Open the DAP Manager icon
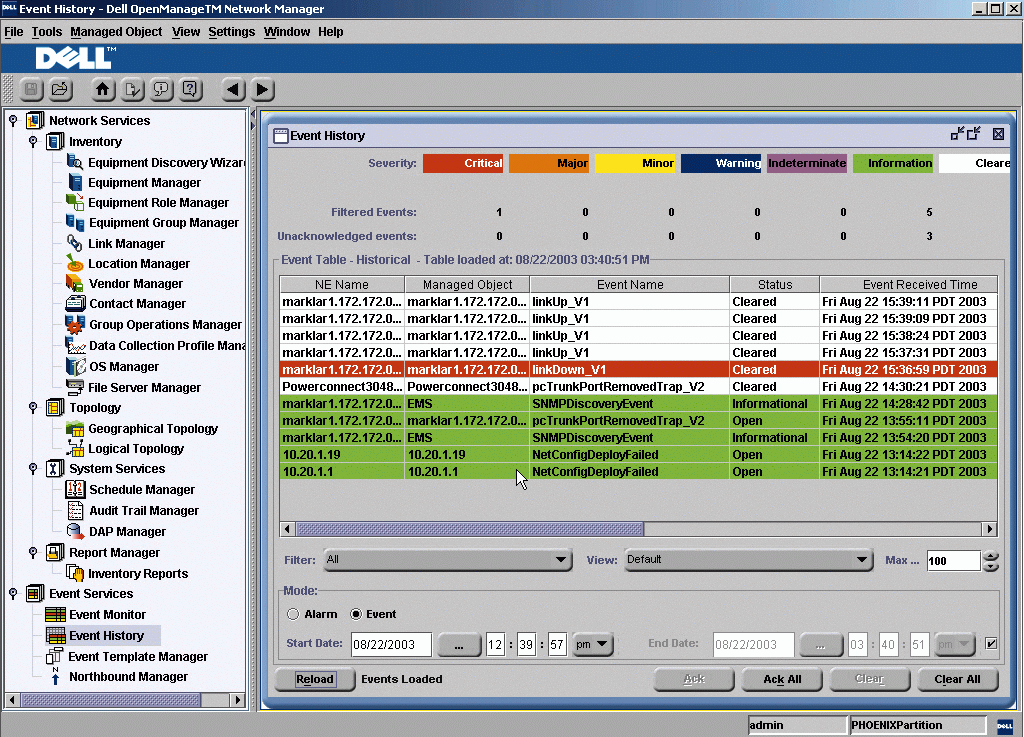Image resolution: width=1024 pixels, height=737 pixels. pyautogui.click(x=75, y=531)
